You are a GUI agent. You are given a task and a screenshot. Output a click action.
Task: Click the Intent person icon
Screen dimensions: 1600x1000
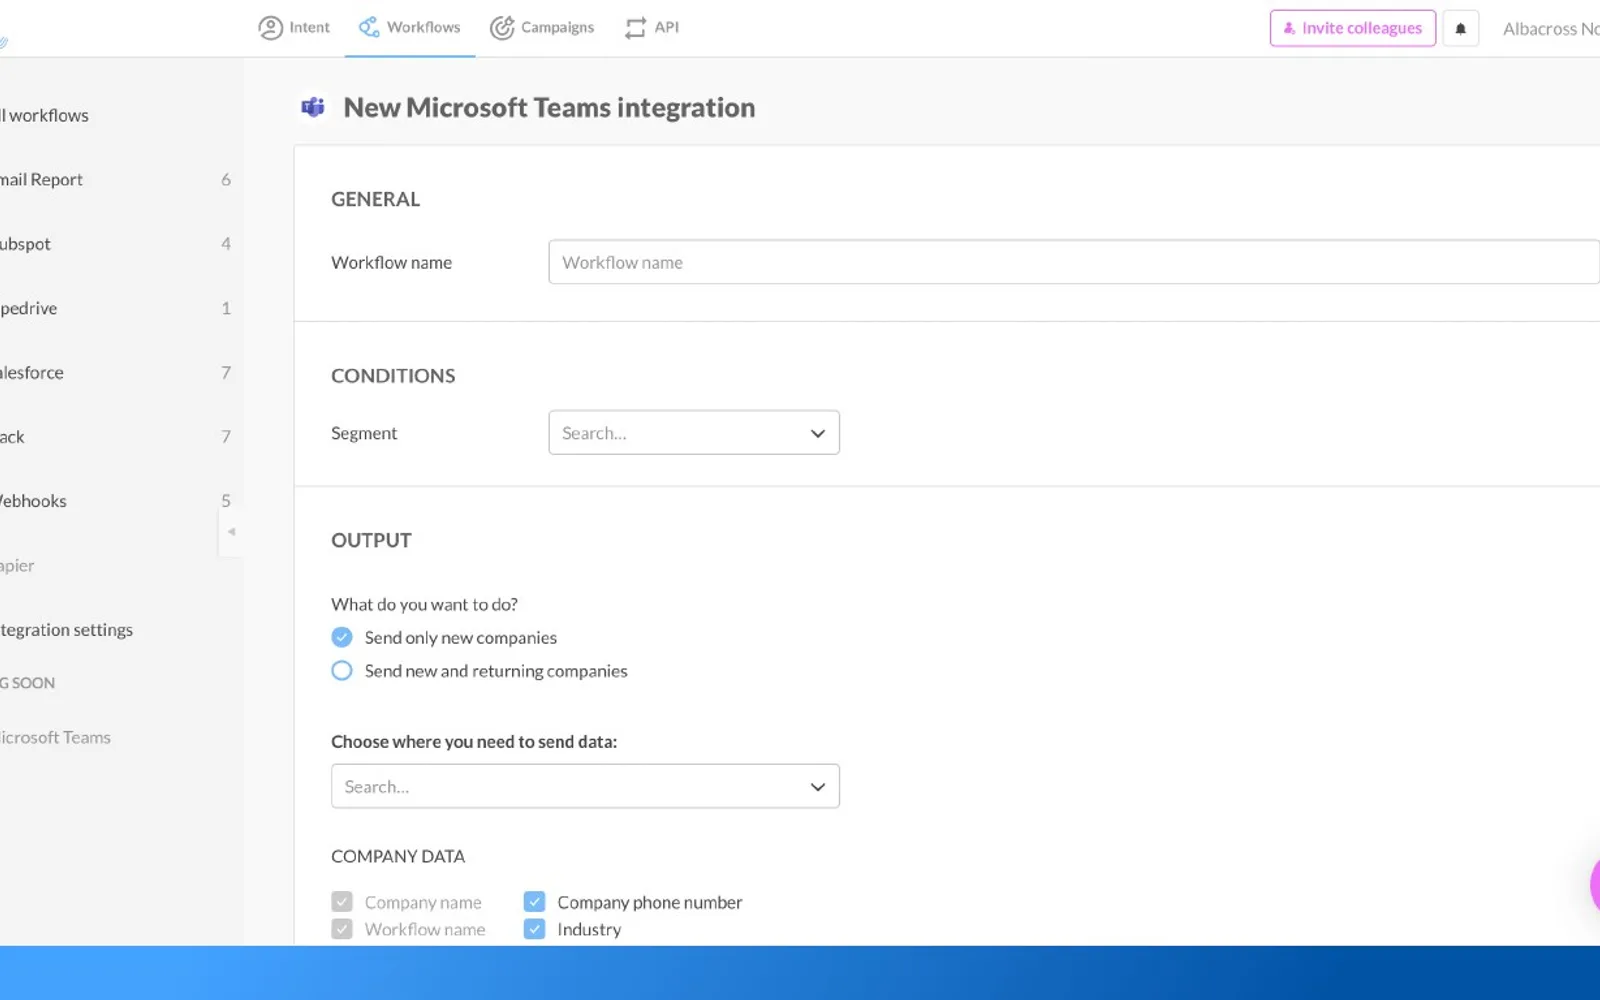pyautogui.click(x=270, y=28)
